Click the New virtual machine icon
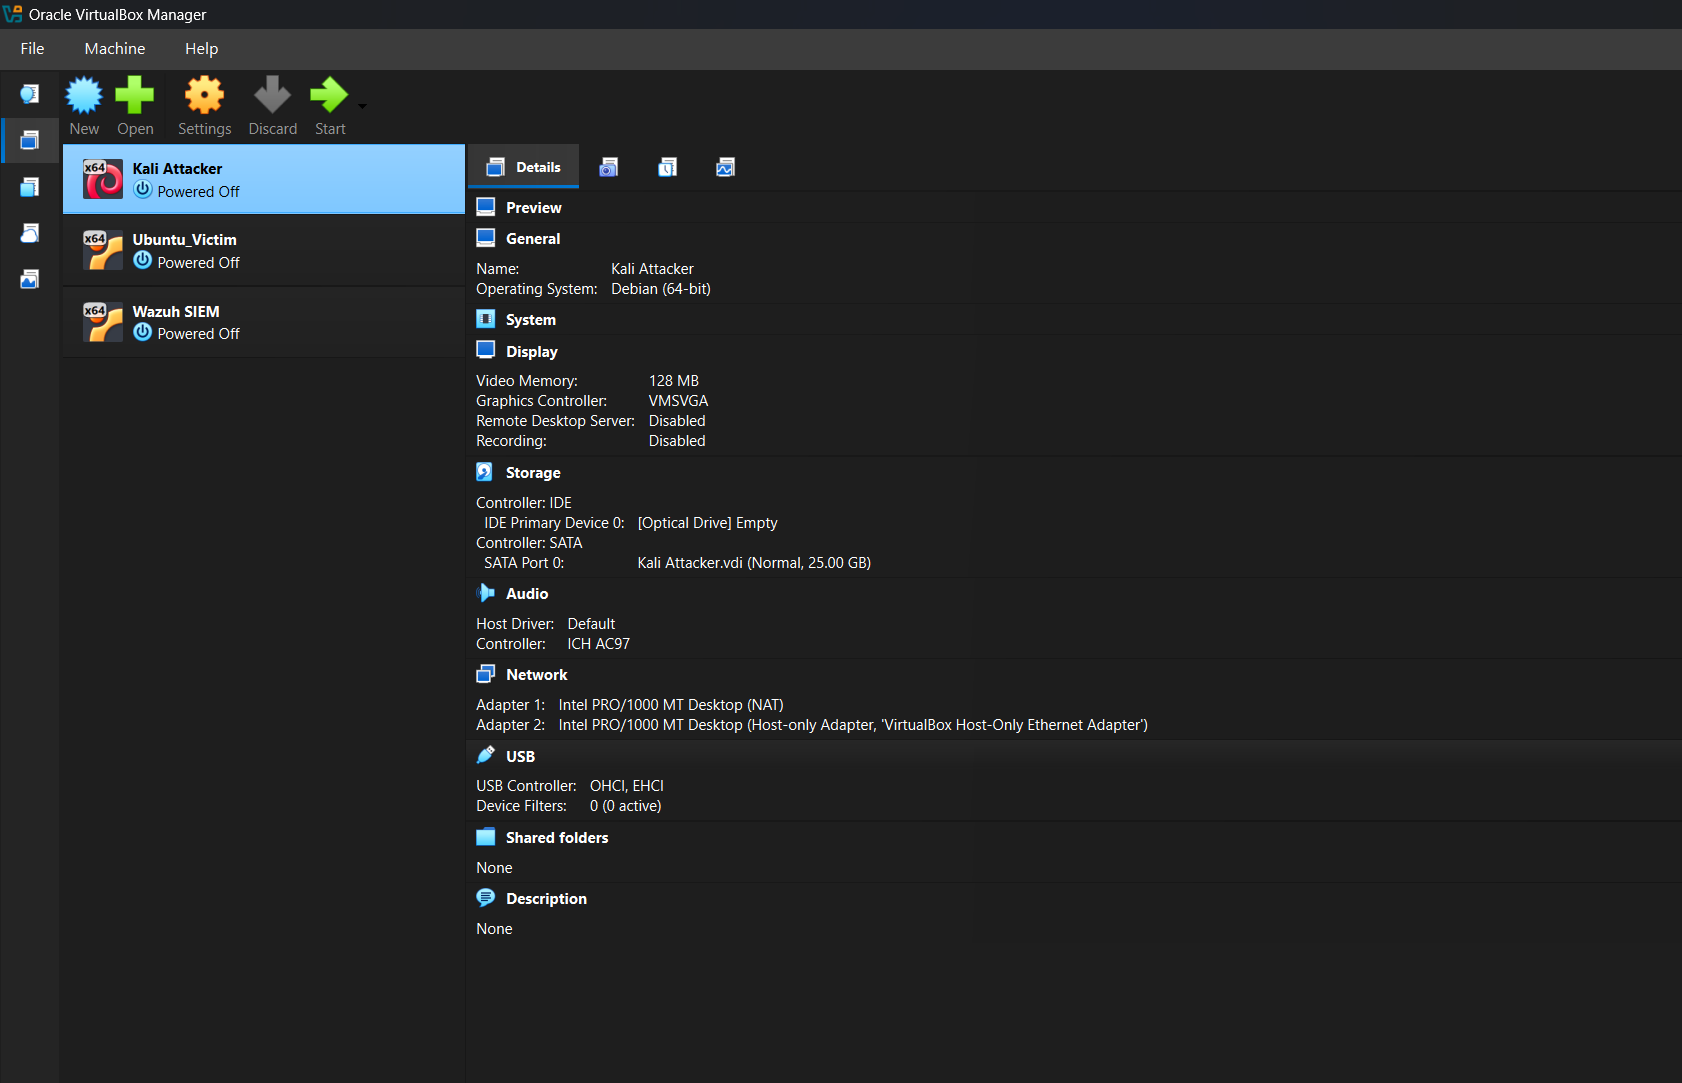The height and width of the screenshot is (1083, 1682). [84, 95]
